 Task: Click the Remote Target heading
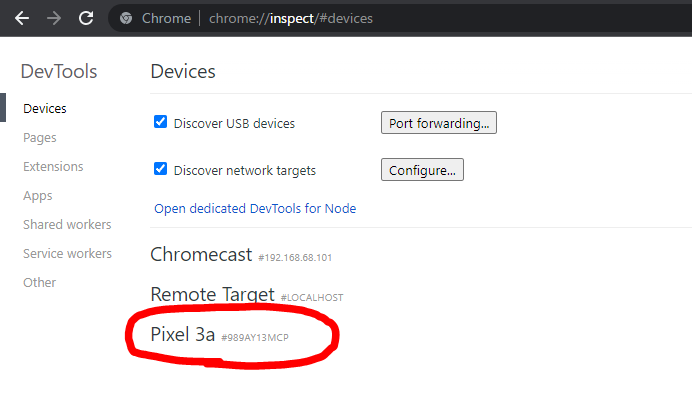click(212, 294)
